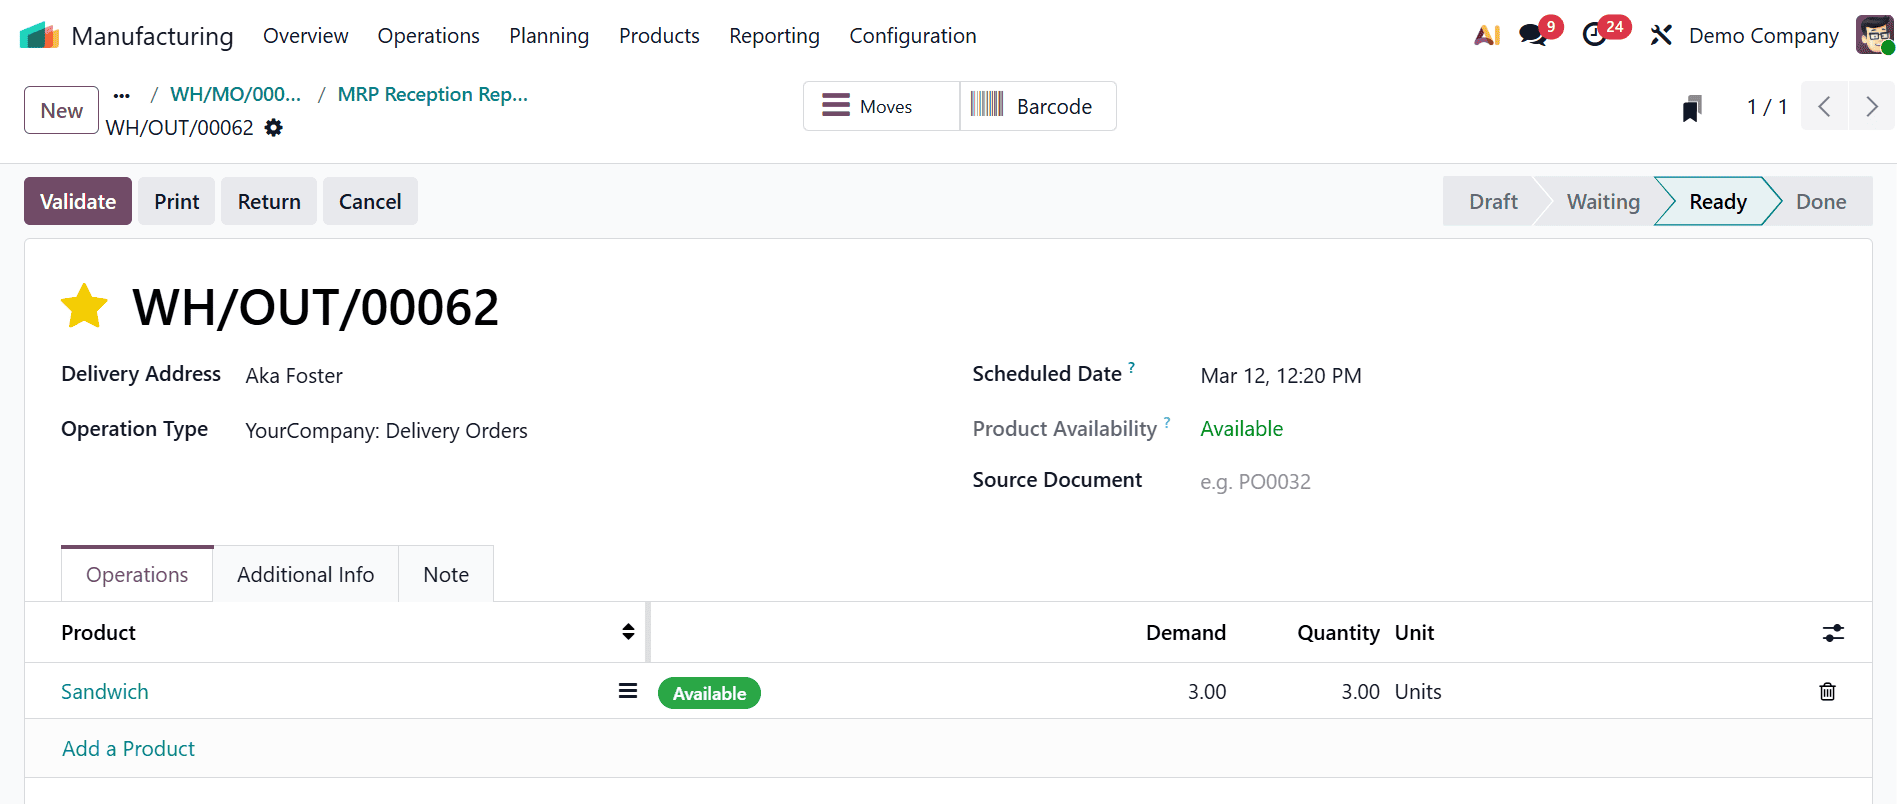The height and width of the screenshot is (804, 1897).
Task: Click Add a Product link
Action: point(128,749)
